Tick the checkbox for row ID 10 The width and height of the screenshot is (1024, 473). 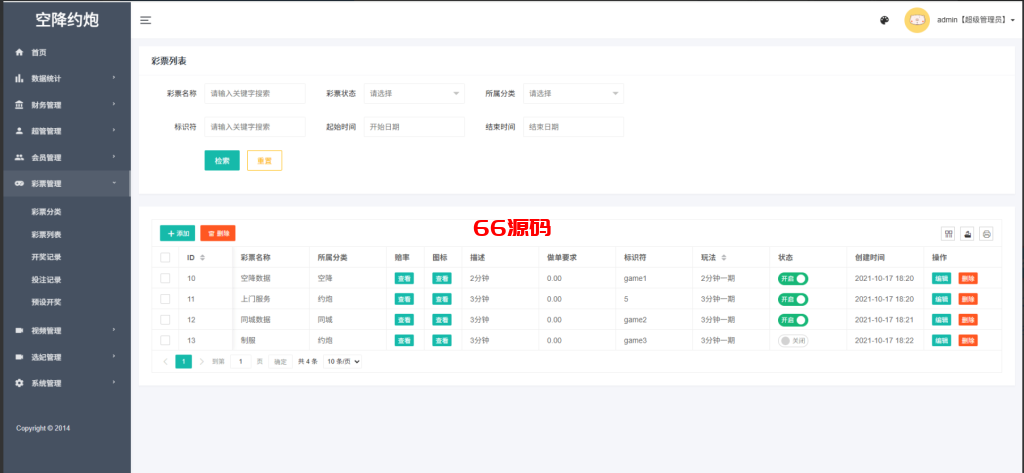point(165,278)
